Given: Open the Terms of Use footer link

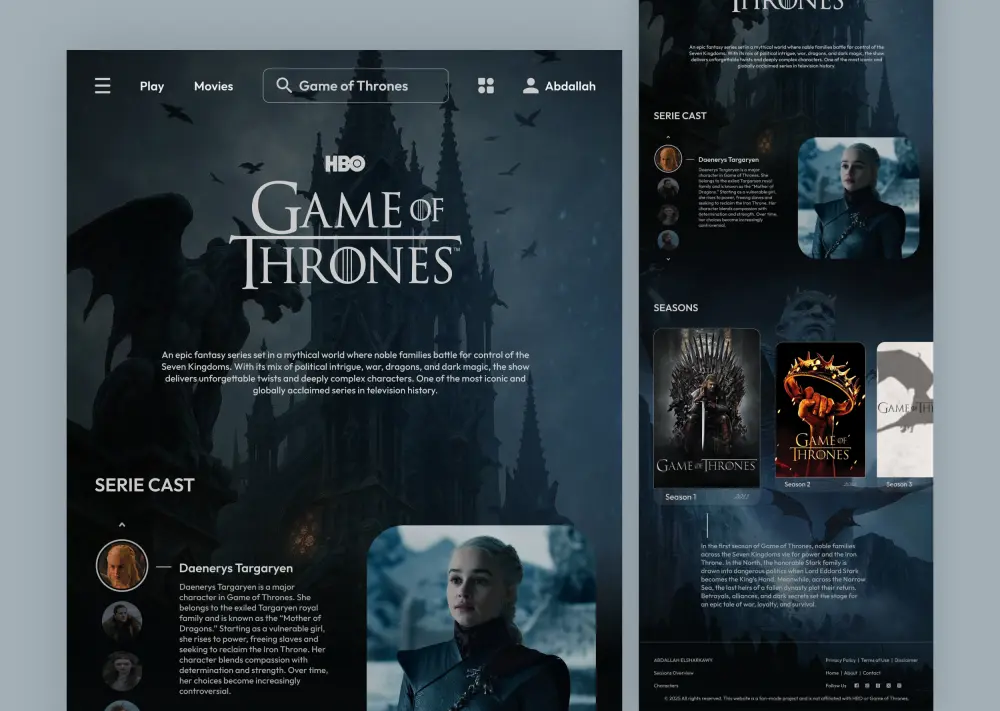Looking at the screenshot, I should tap(874, 660).
